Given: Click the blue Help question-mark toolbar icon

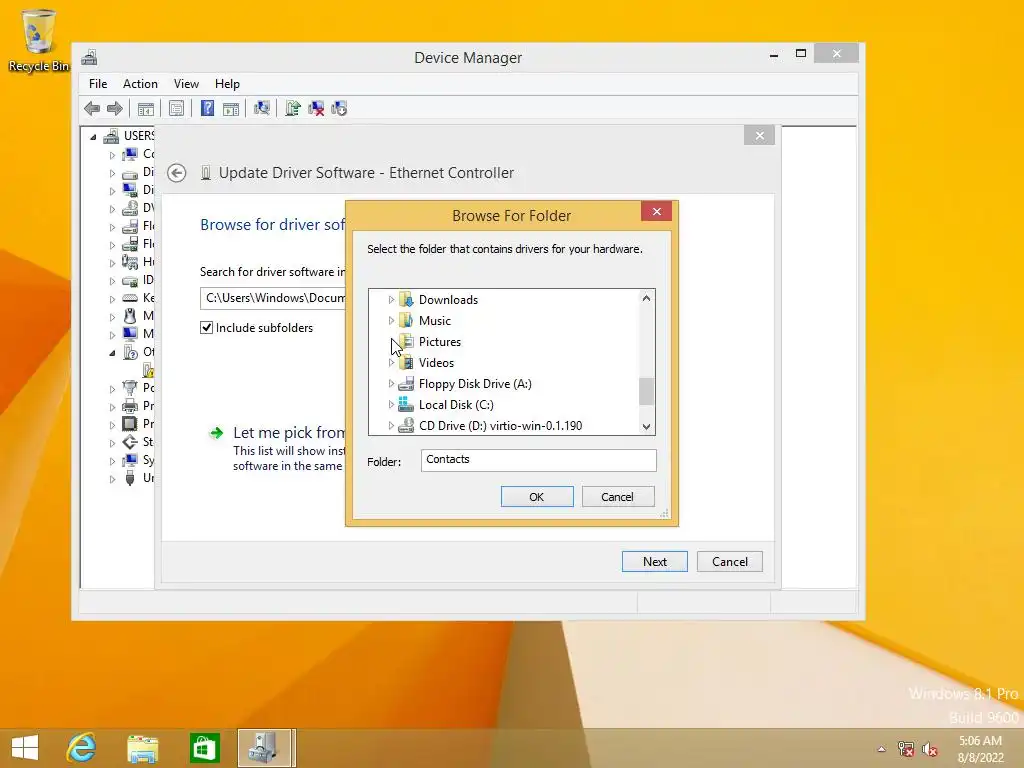Looking at the screenshot, I should 207,108.
